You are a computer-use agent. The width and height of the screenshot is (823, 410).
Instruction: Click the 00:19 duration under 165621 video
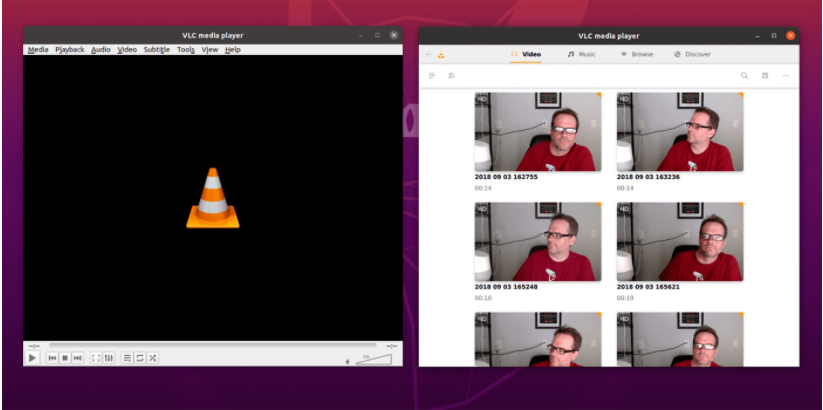(x=625, y=298)
